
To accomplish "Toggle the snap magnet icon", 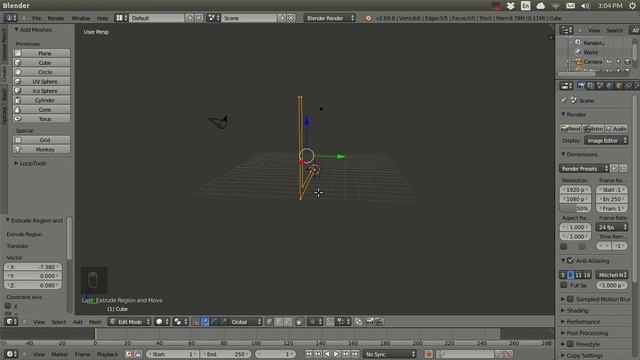I will [330, 322].
